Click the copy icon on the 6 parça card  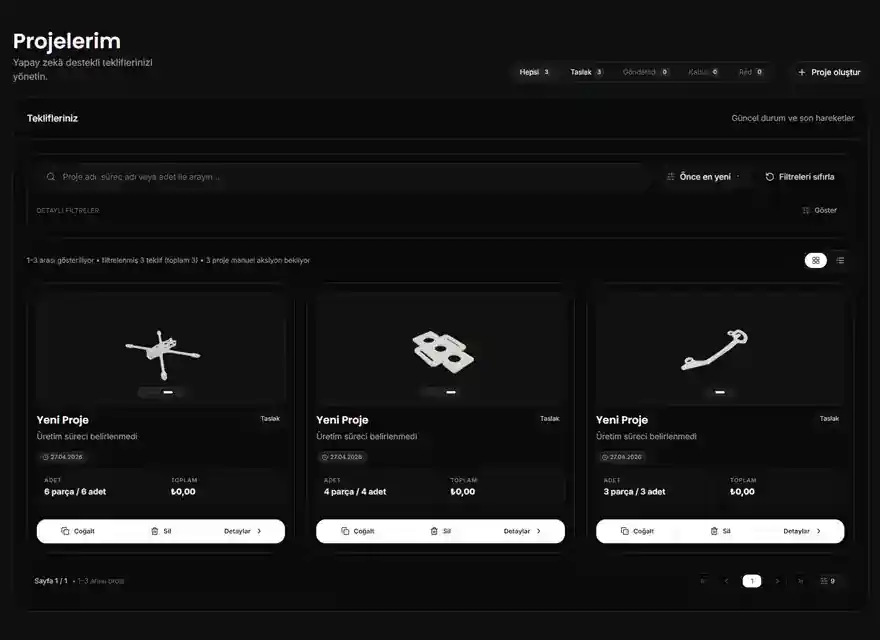pos(65,531)
